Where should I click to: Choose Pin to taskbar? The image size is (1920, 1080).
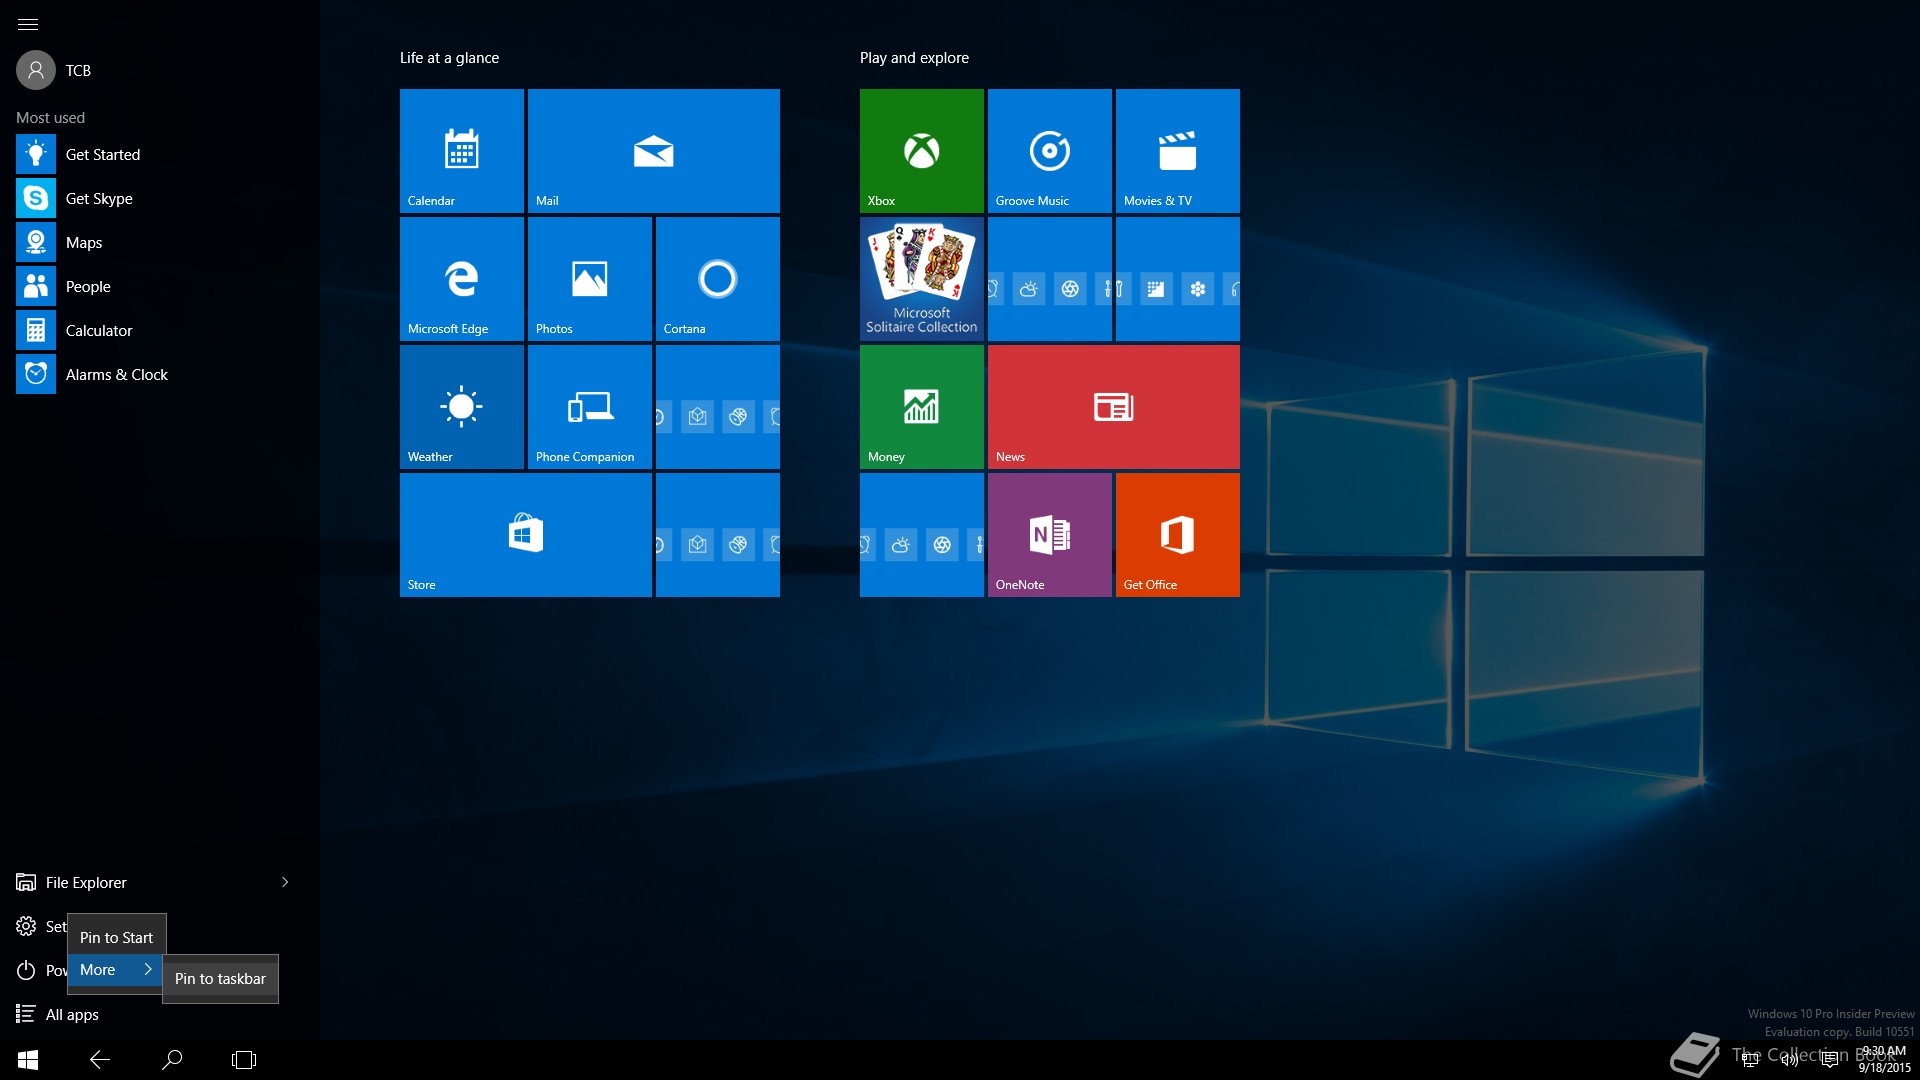220,978
